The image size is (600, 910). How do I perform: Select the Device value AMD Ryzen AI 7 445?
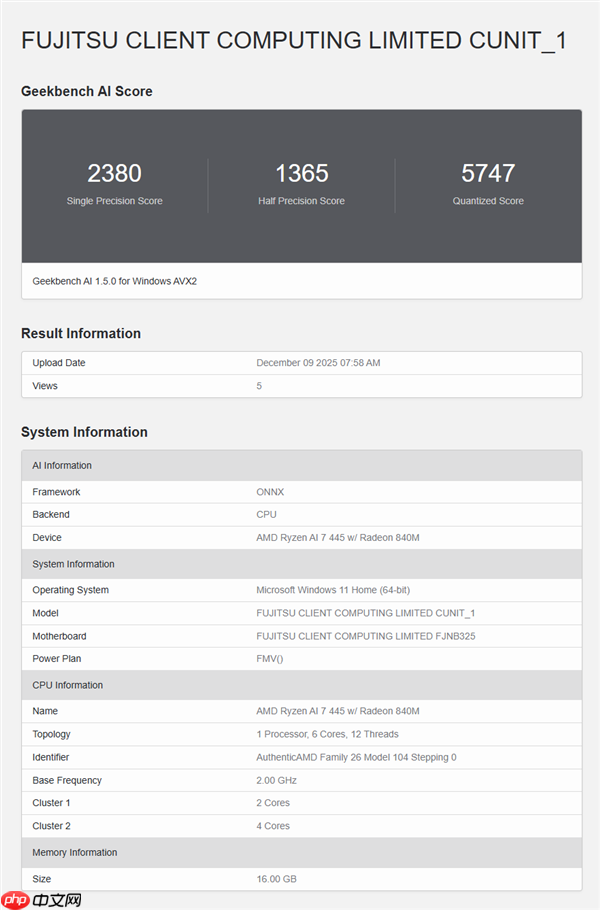click(338, 538)
